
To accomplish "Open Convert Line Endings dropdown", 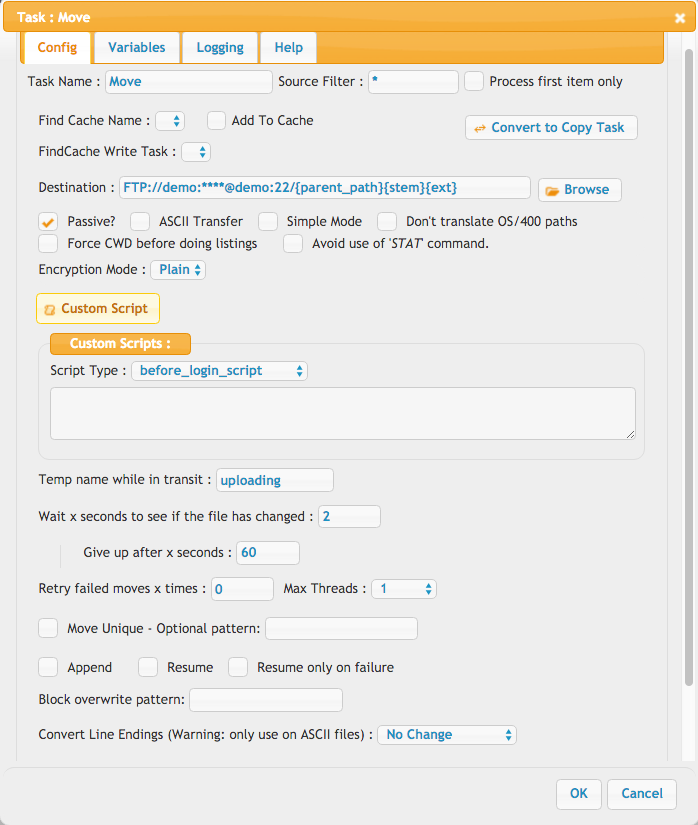I will tap(447, 735).
